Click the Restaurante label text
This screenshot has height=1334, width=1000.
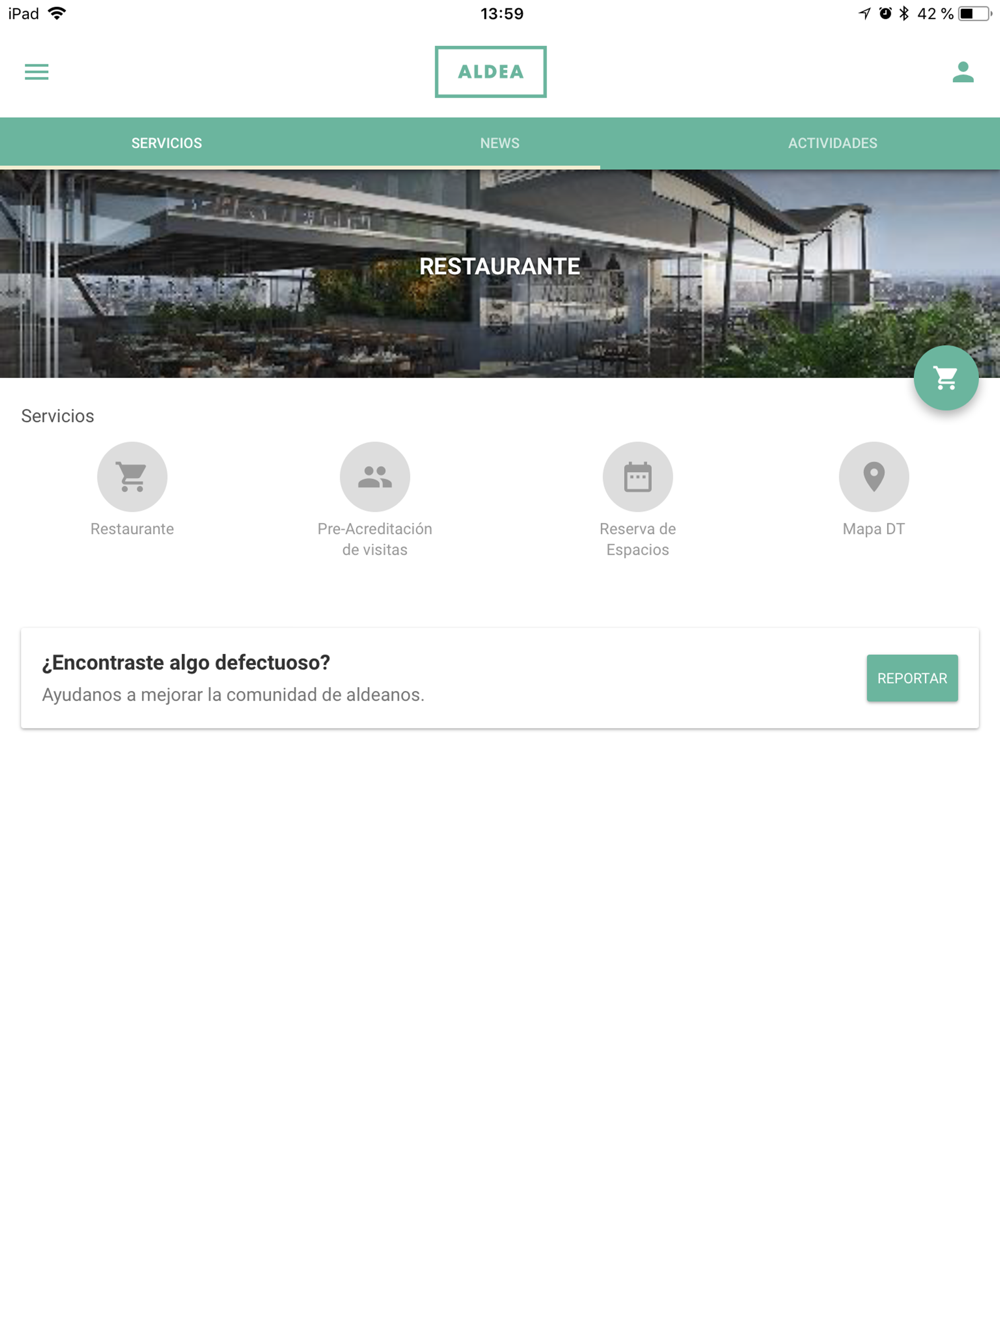132,529
